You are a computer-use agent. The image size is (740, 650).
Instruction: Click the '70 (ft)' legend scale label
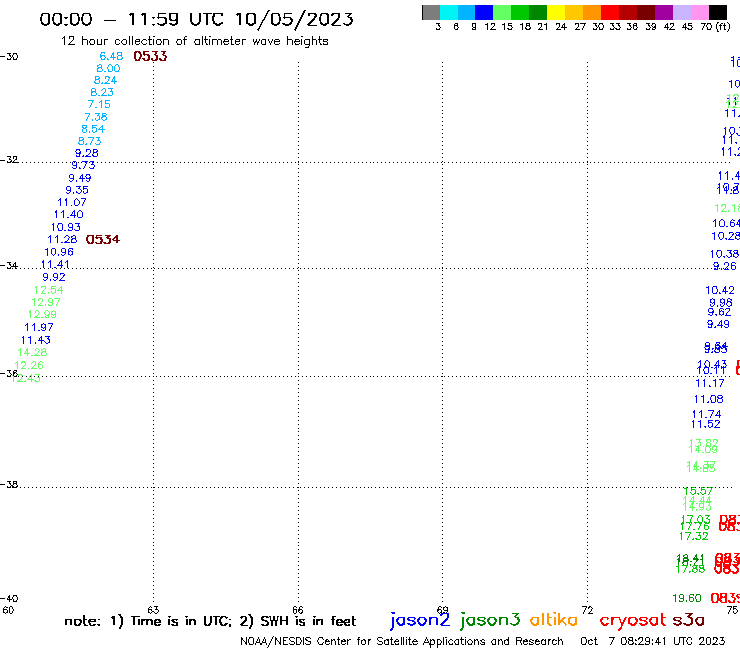715,27
